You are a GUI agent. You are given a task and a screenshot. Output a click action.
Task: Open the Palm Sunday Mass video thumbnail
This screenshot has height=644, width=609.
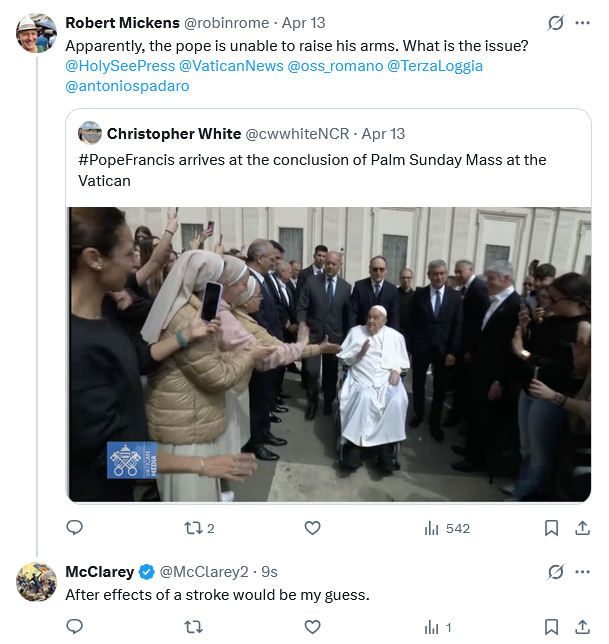330,354
